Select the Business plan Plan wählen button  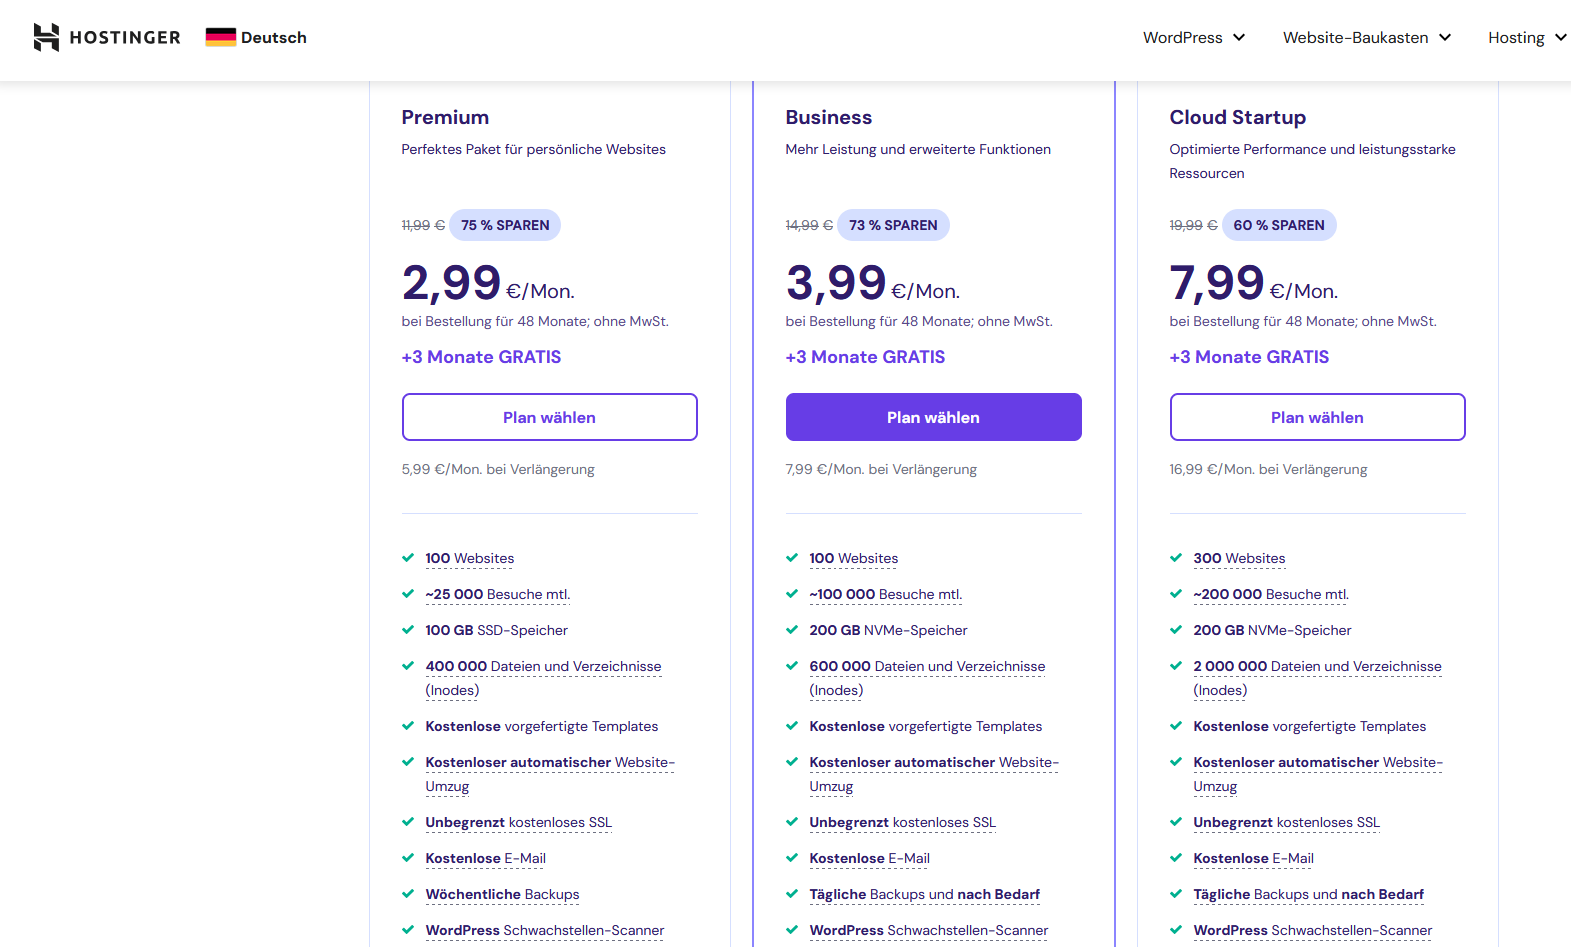point(934,417)
